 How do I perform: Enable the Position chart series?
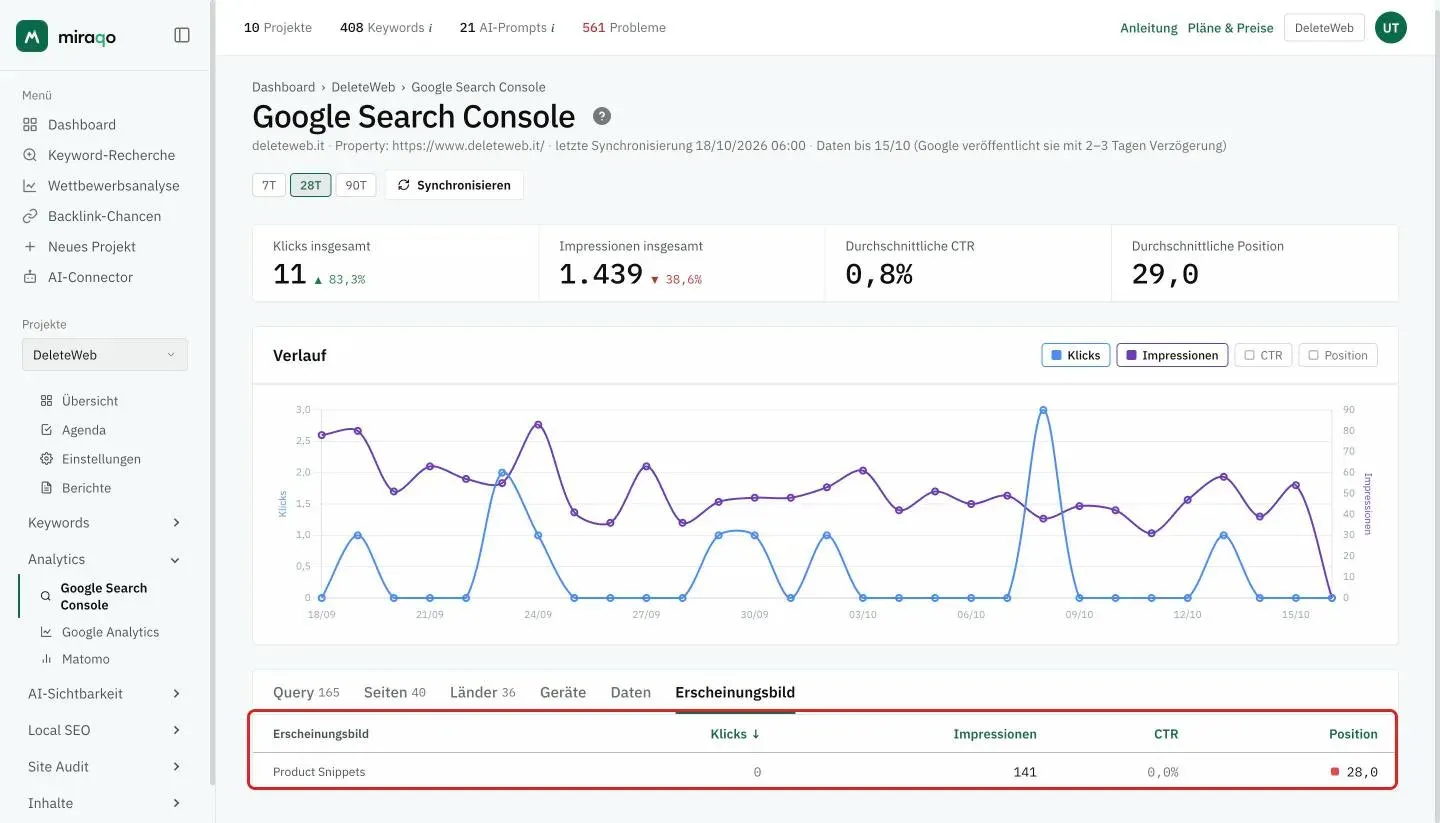(x=1338, y=355)
